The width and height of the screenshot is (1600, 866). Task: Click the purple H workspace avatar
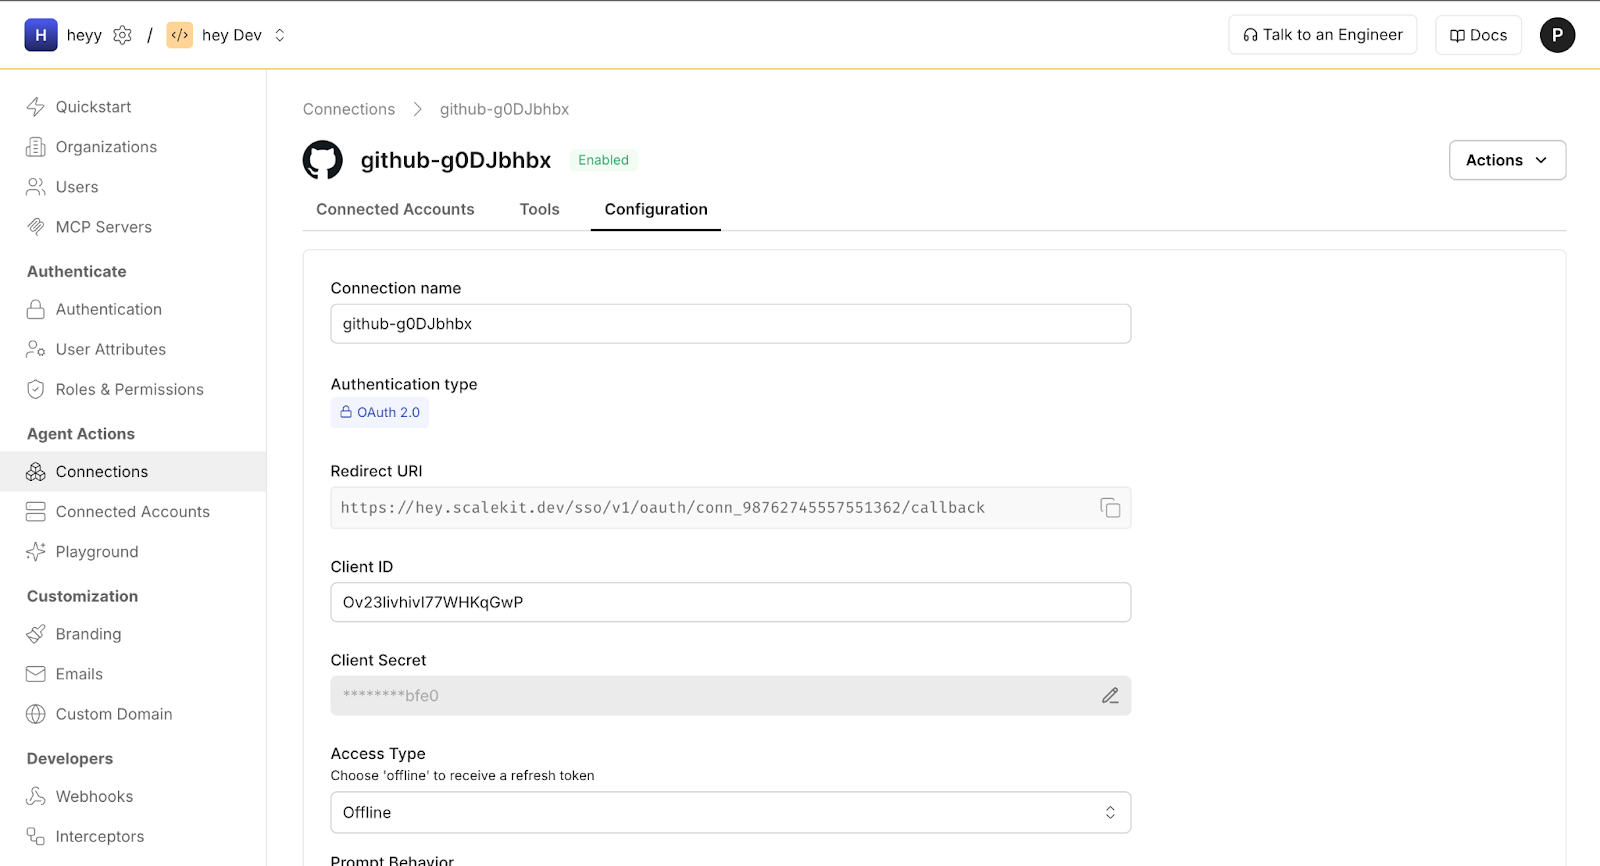41,35
